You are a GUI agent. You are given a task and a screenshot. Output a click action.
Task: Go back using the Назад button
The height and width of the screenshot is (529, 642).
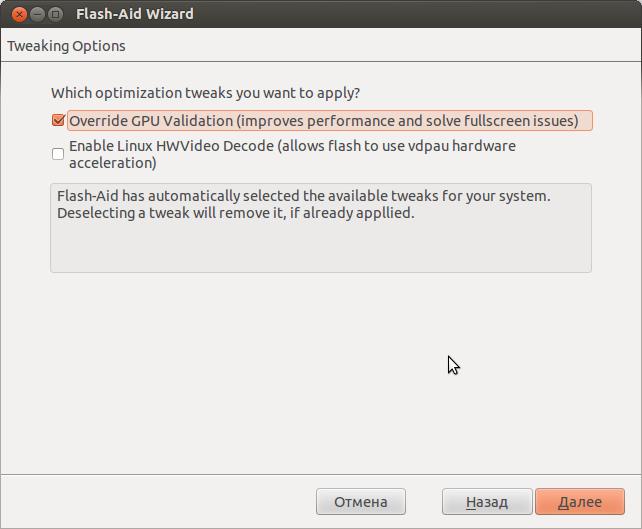tap(487, 502)
